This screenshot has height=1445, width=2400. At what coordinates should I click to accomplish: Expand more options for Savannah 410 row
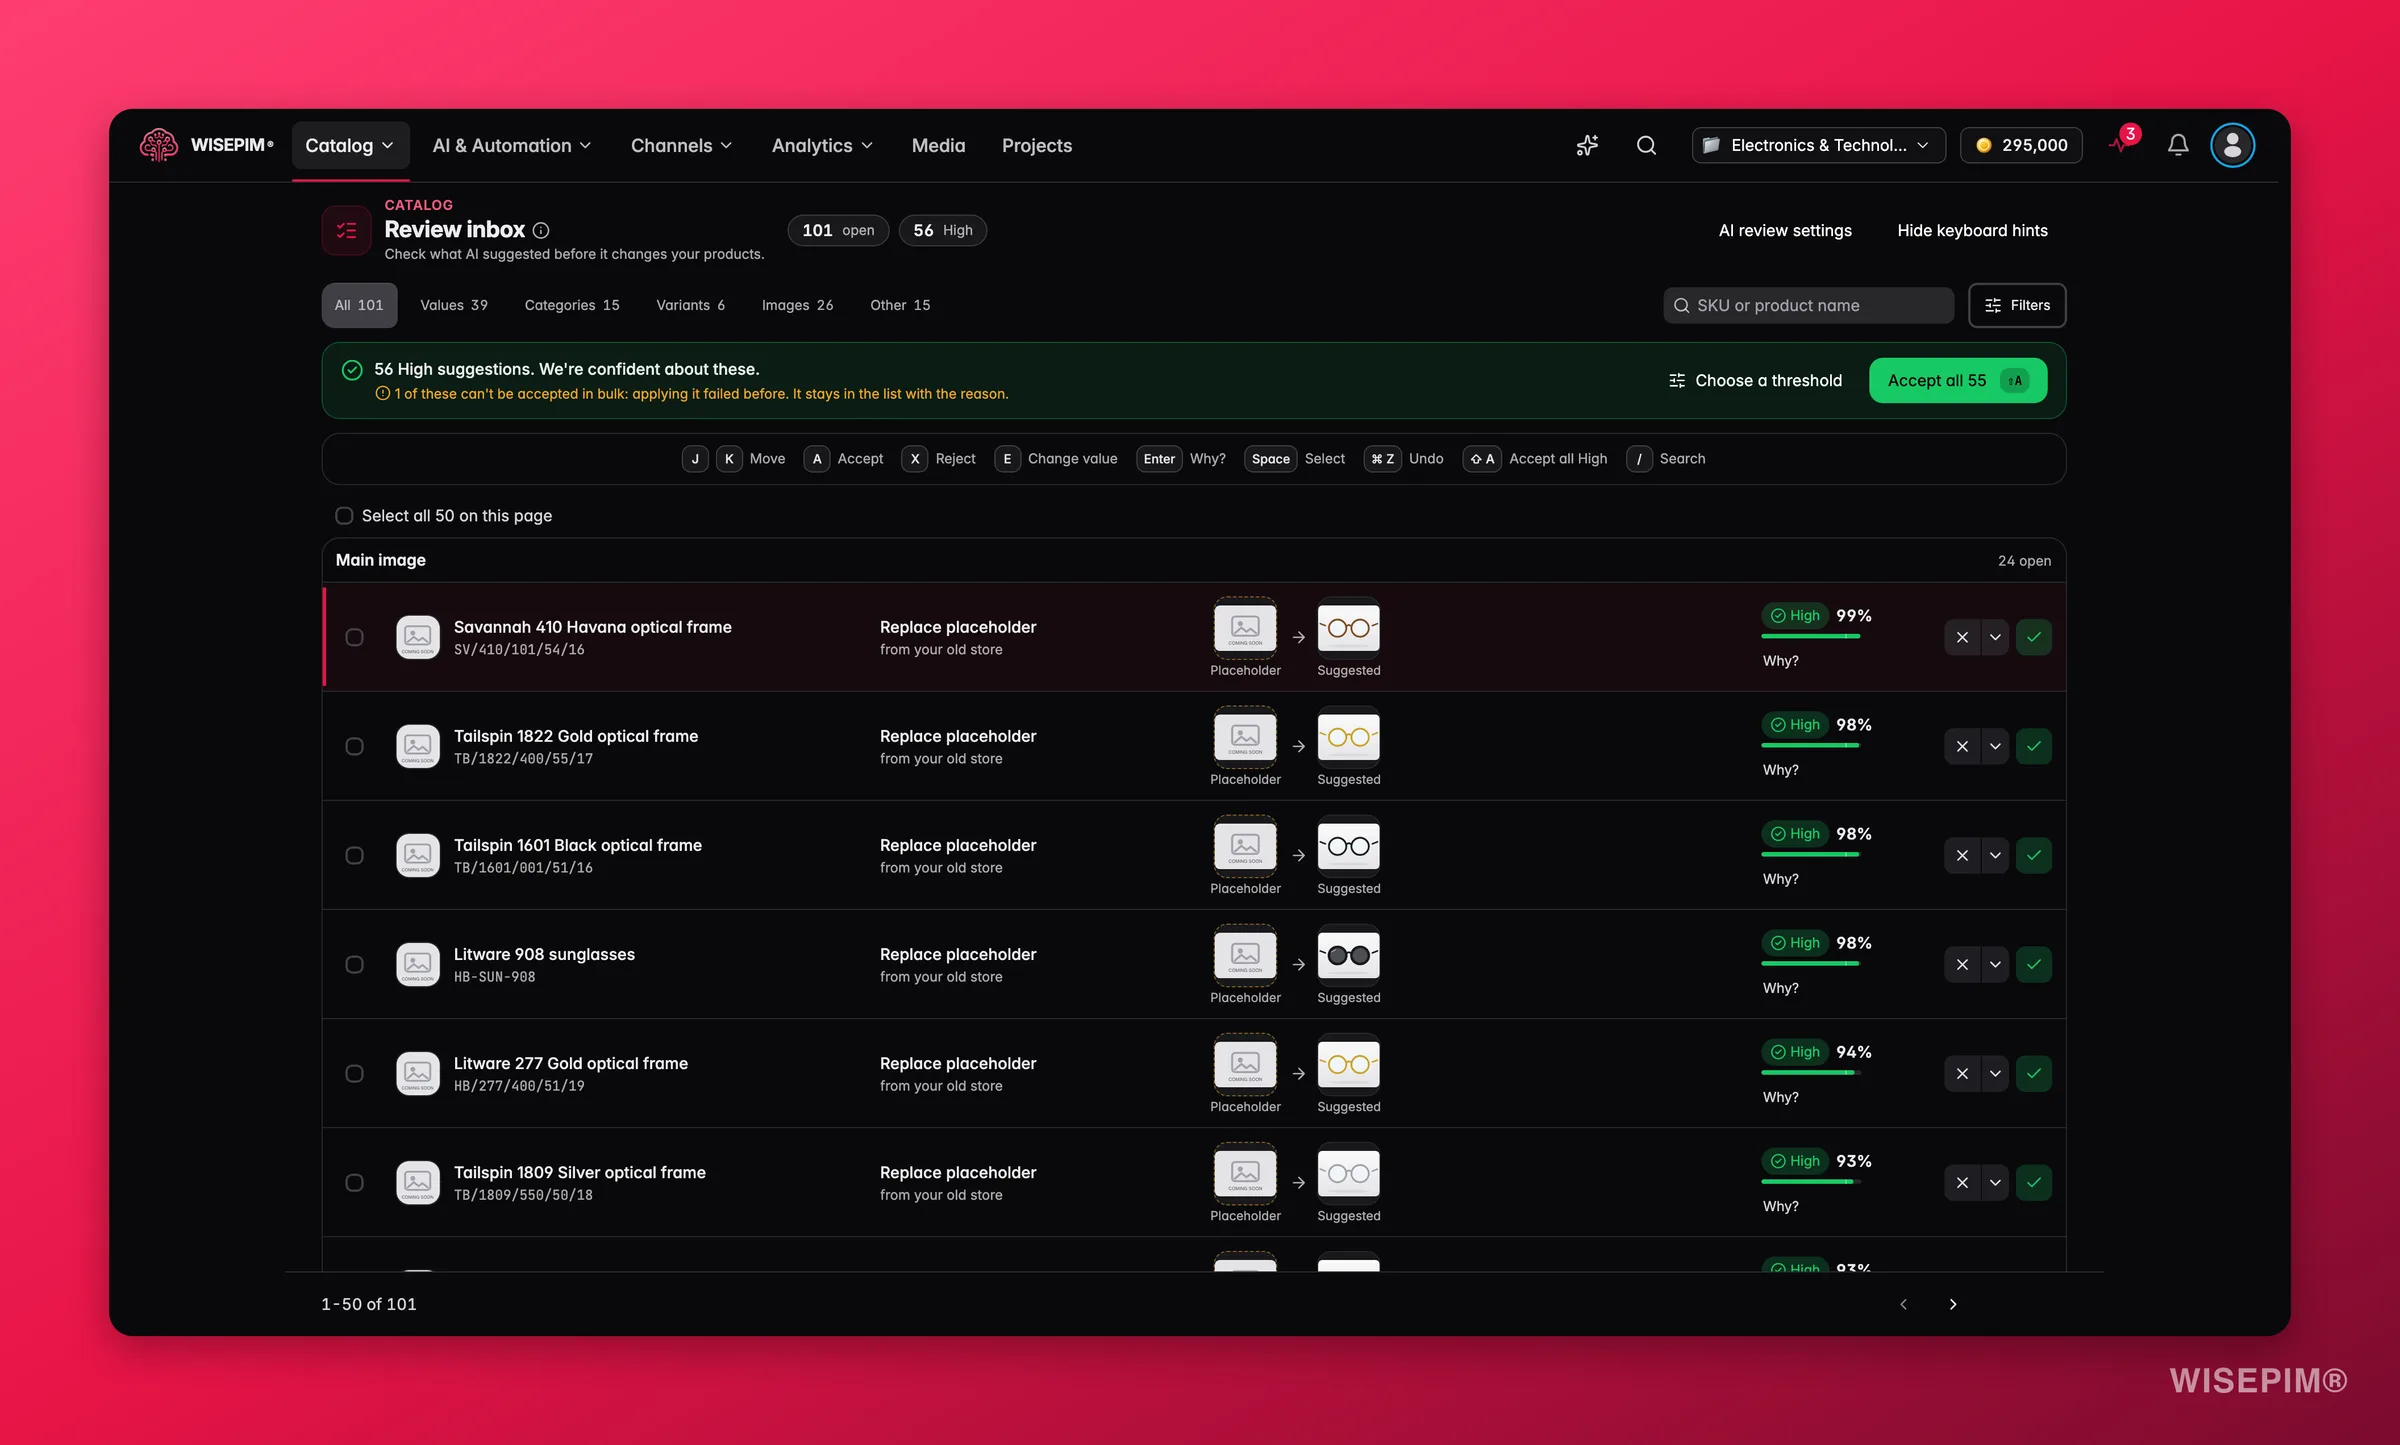tap(1995, 637)
